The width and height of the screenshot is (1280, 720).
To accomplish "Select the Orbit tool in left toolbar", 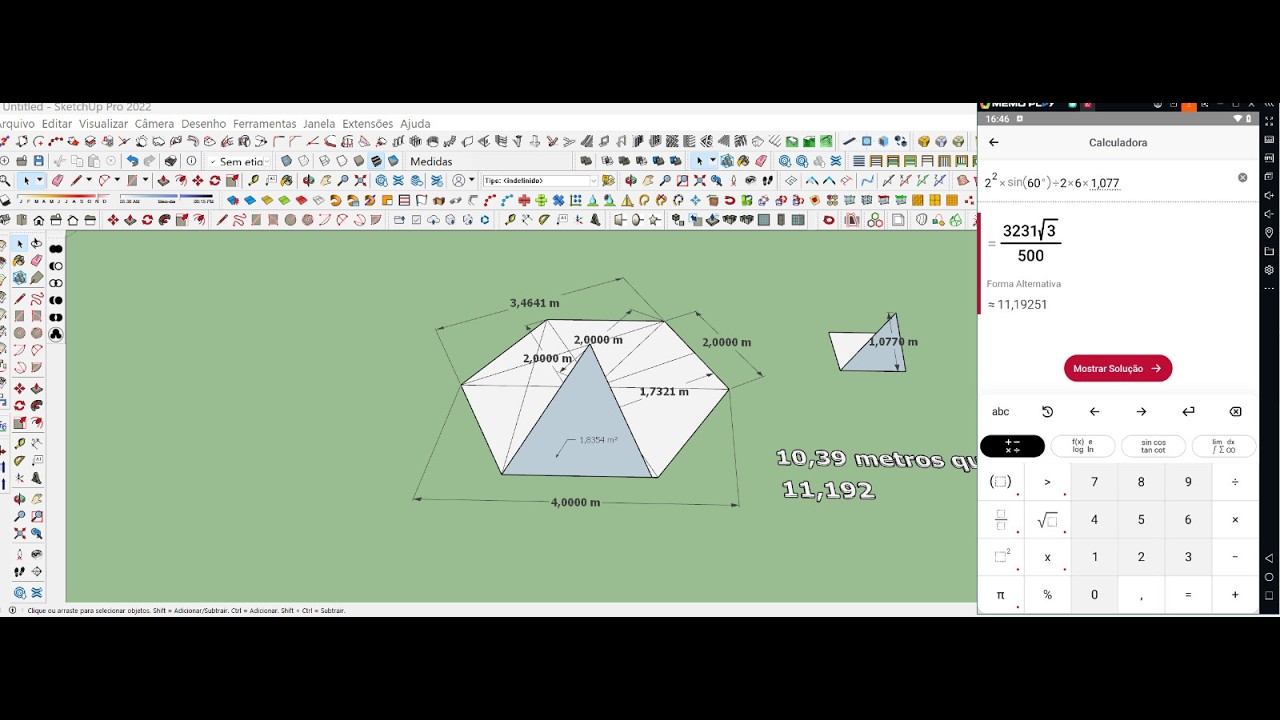I will [19, 499].
